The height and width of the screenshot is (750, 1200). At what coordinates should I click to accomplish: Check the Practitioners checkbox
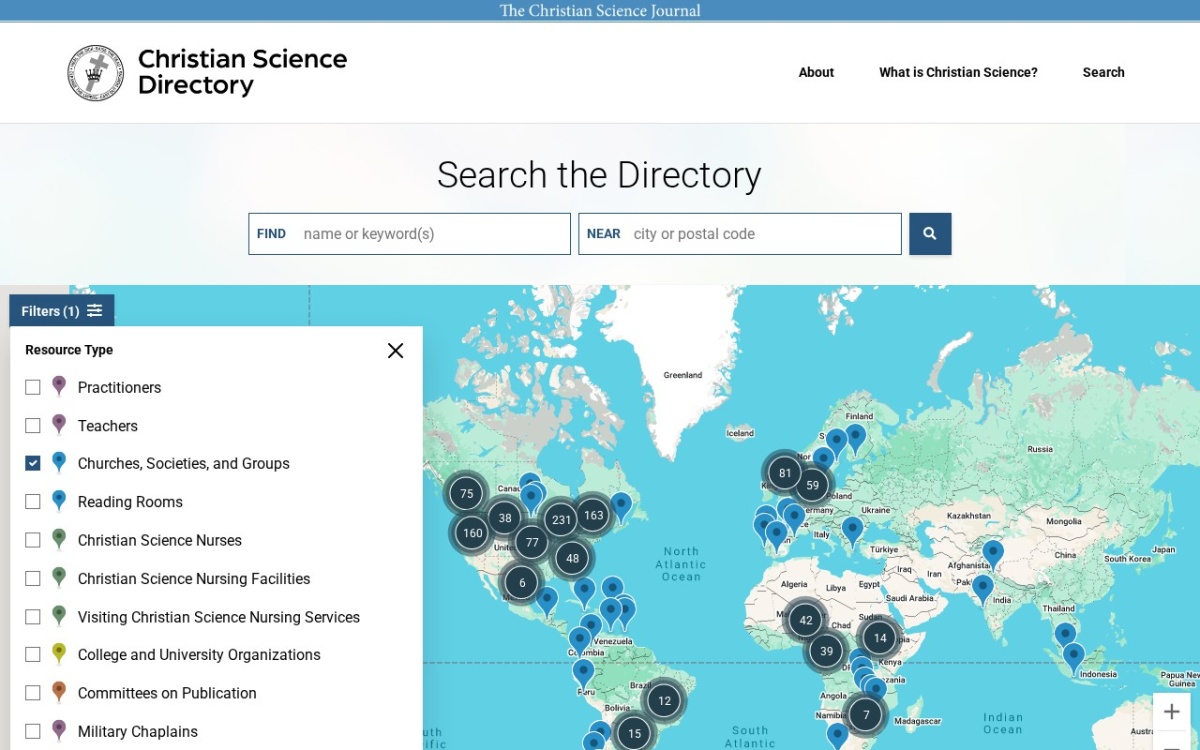coord(33,387)
